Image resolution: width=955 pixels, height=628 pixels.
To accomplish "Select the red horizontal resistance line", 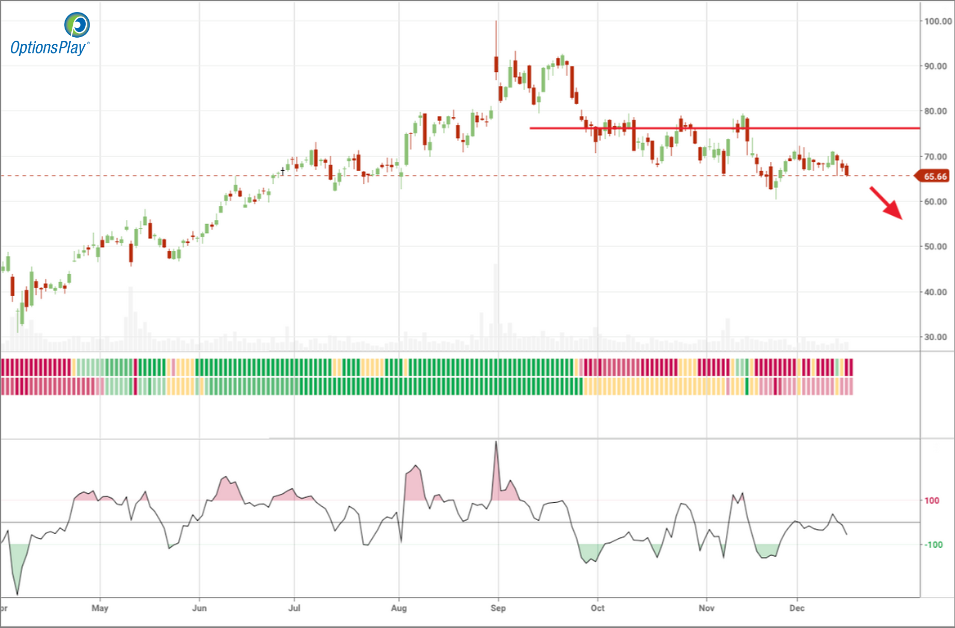I will coord(700,128).
